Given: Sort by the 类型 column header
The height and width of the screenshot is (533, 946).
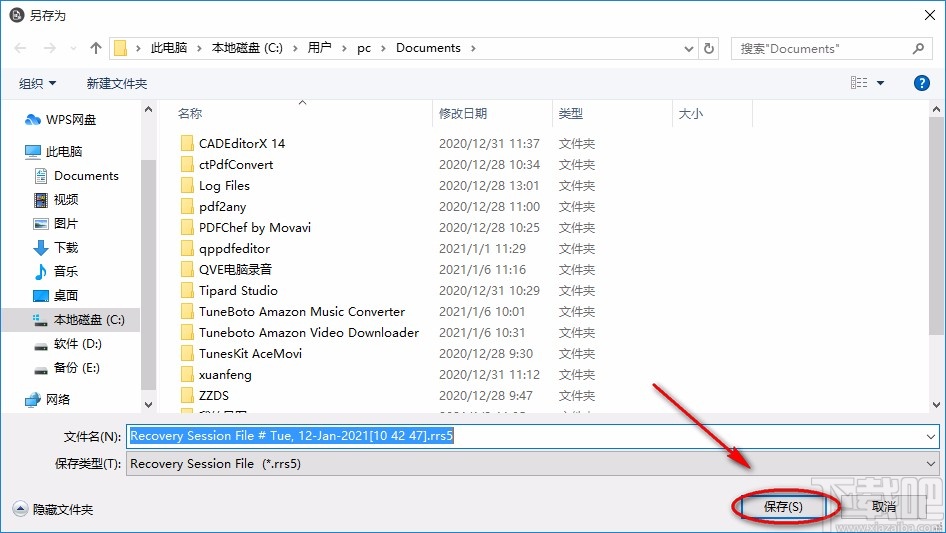Looking at the screenshot, I should (x=571, y=113).
